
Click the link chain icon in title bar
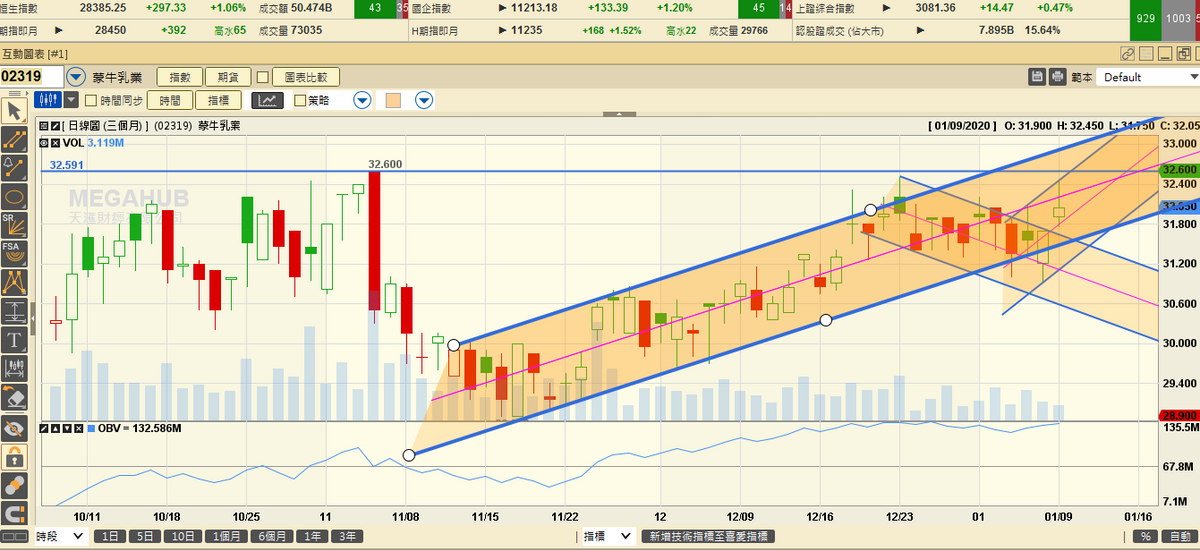coord(1128,53)
